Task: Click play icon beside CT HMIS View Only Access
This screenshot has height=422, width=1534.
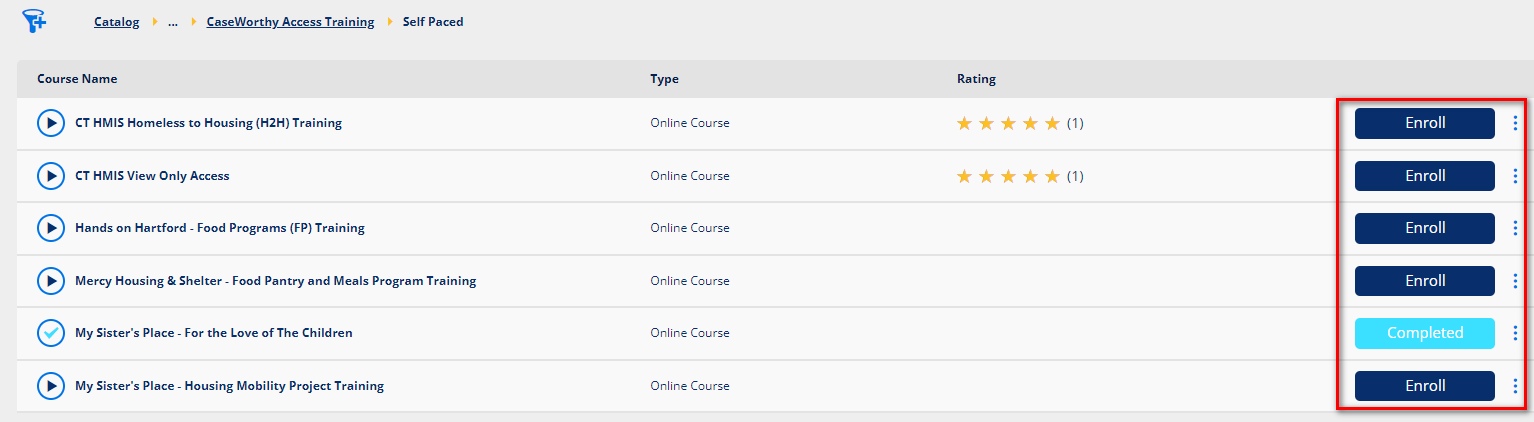Action: 50,176
